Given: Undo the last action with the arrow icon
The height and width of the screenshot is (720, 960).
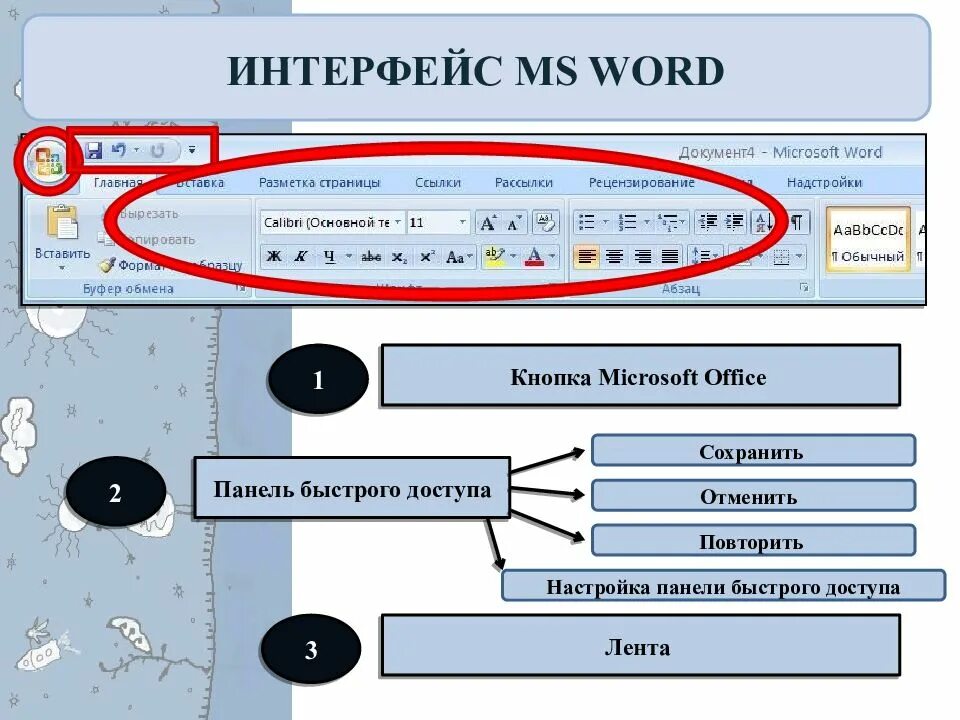Looking at the screenshot, I should [x=118, y=150].
